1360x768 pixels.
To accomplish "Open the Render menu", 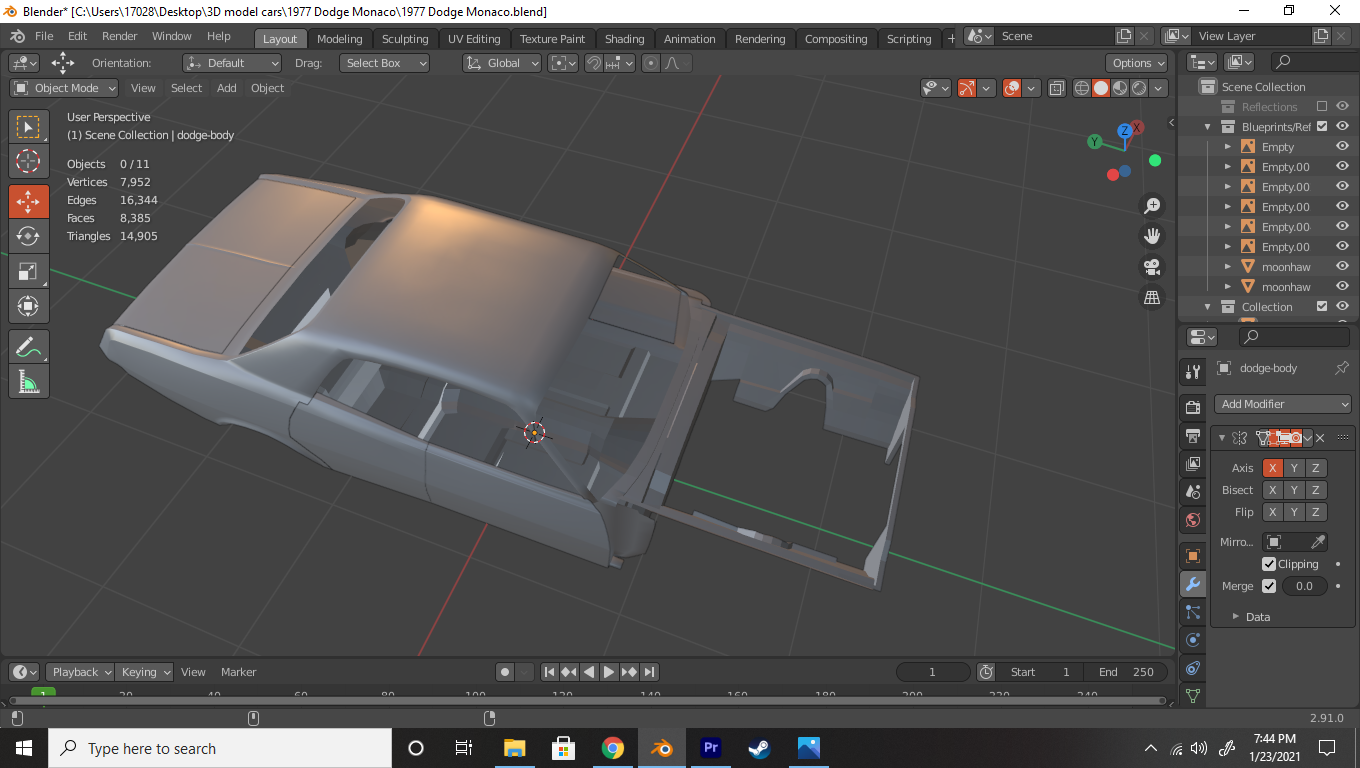I will pos(119,36).
